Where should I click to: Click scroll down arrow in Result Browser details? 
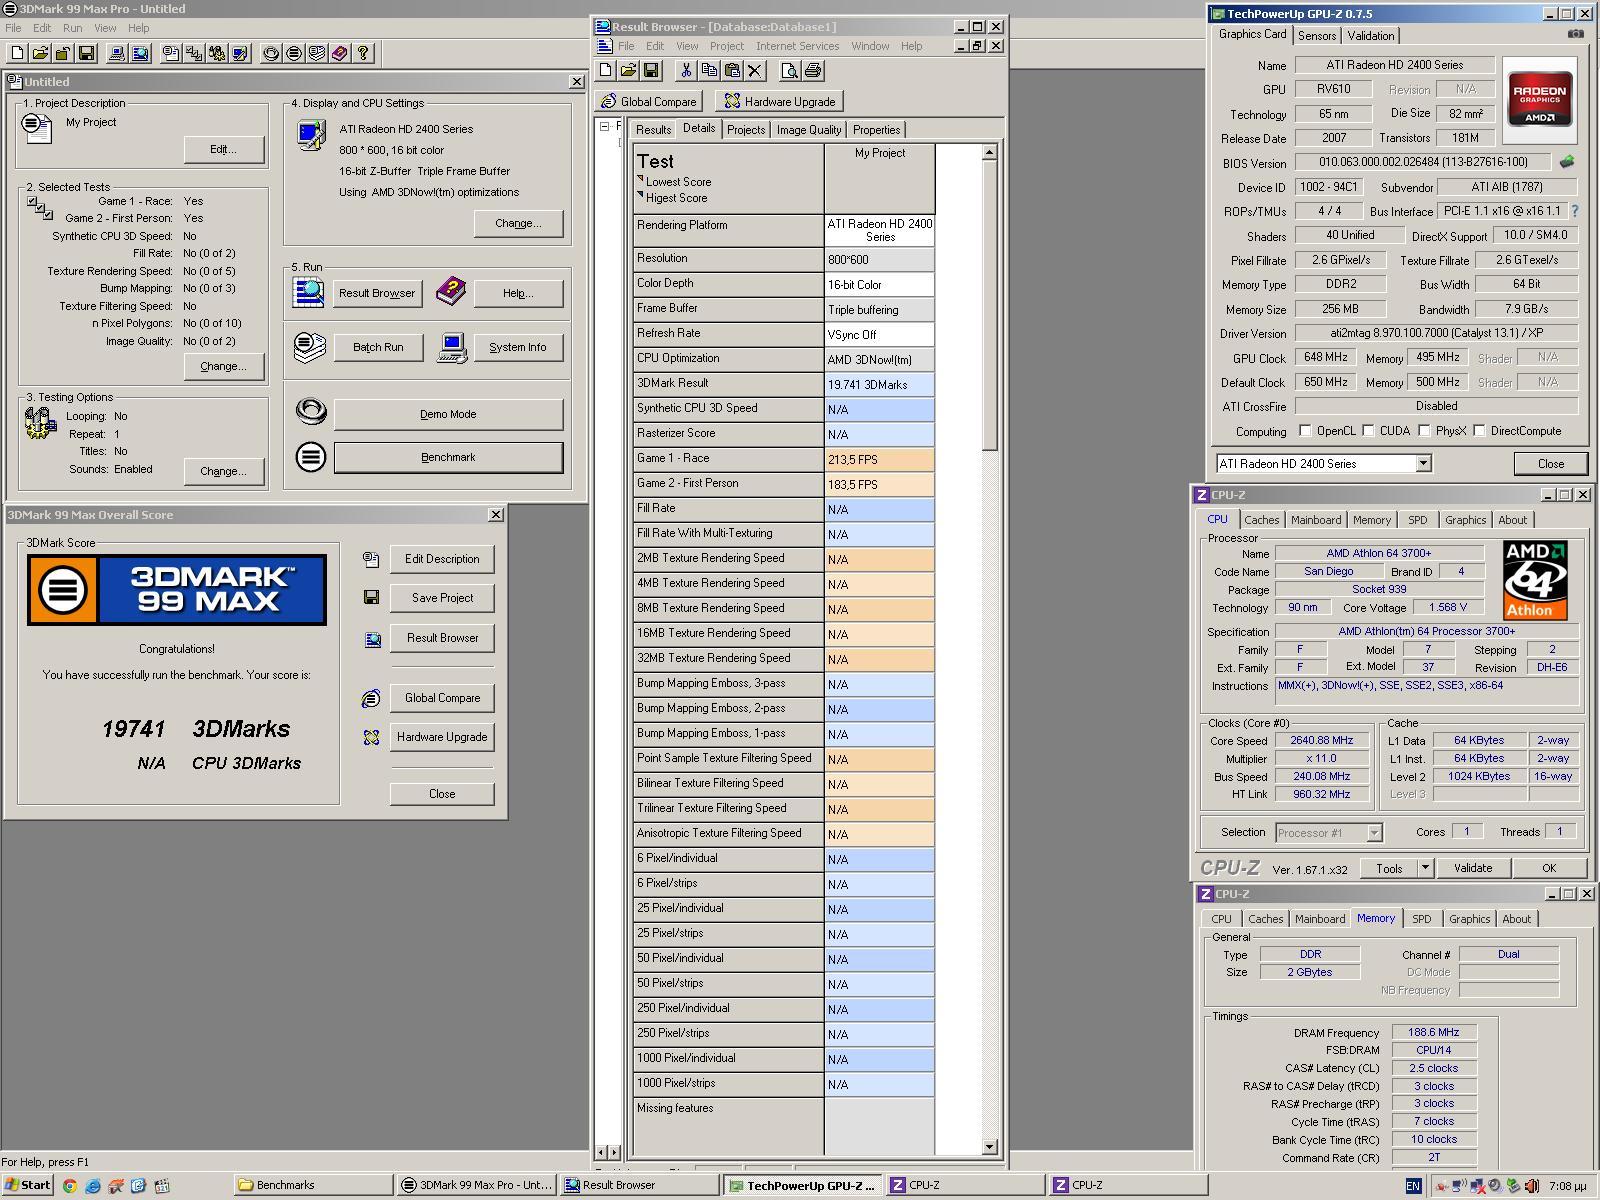click(x=989, y=1147)
